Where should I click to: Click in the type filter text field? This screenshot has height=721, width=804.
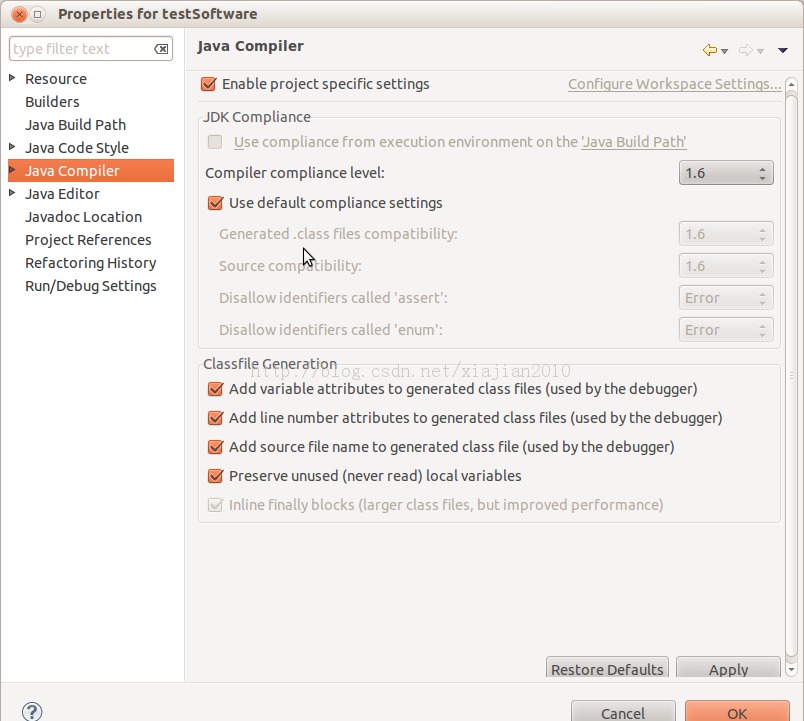80,49
